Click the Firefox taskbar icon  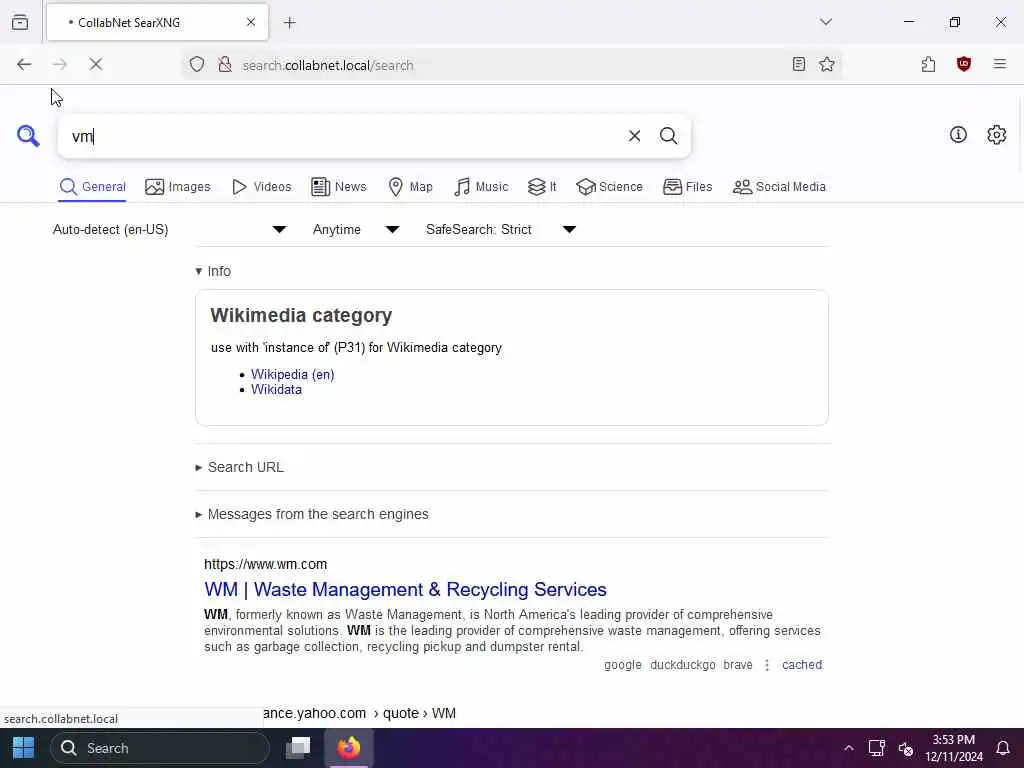click(348, 748)
